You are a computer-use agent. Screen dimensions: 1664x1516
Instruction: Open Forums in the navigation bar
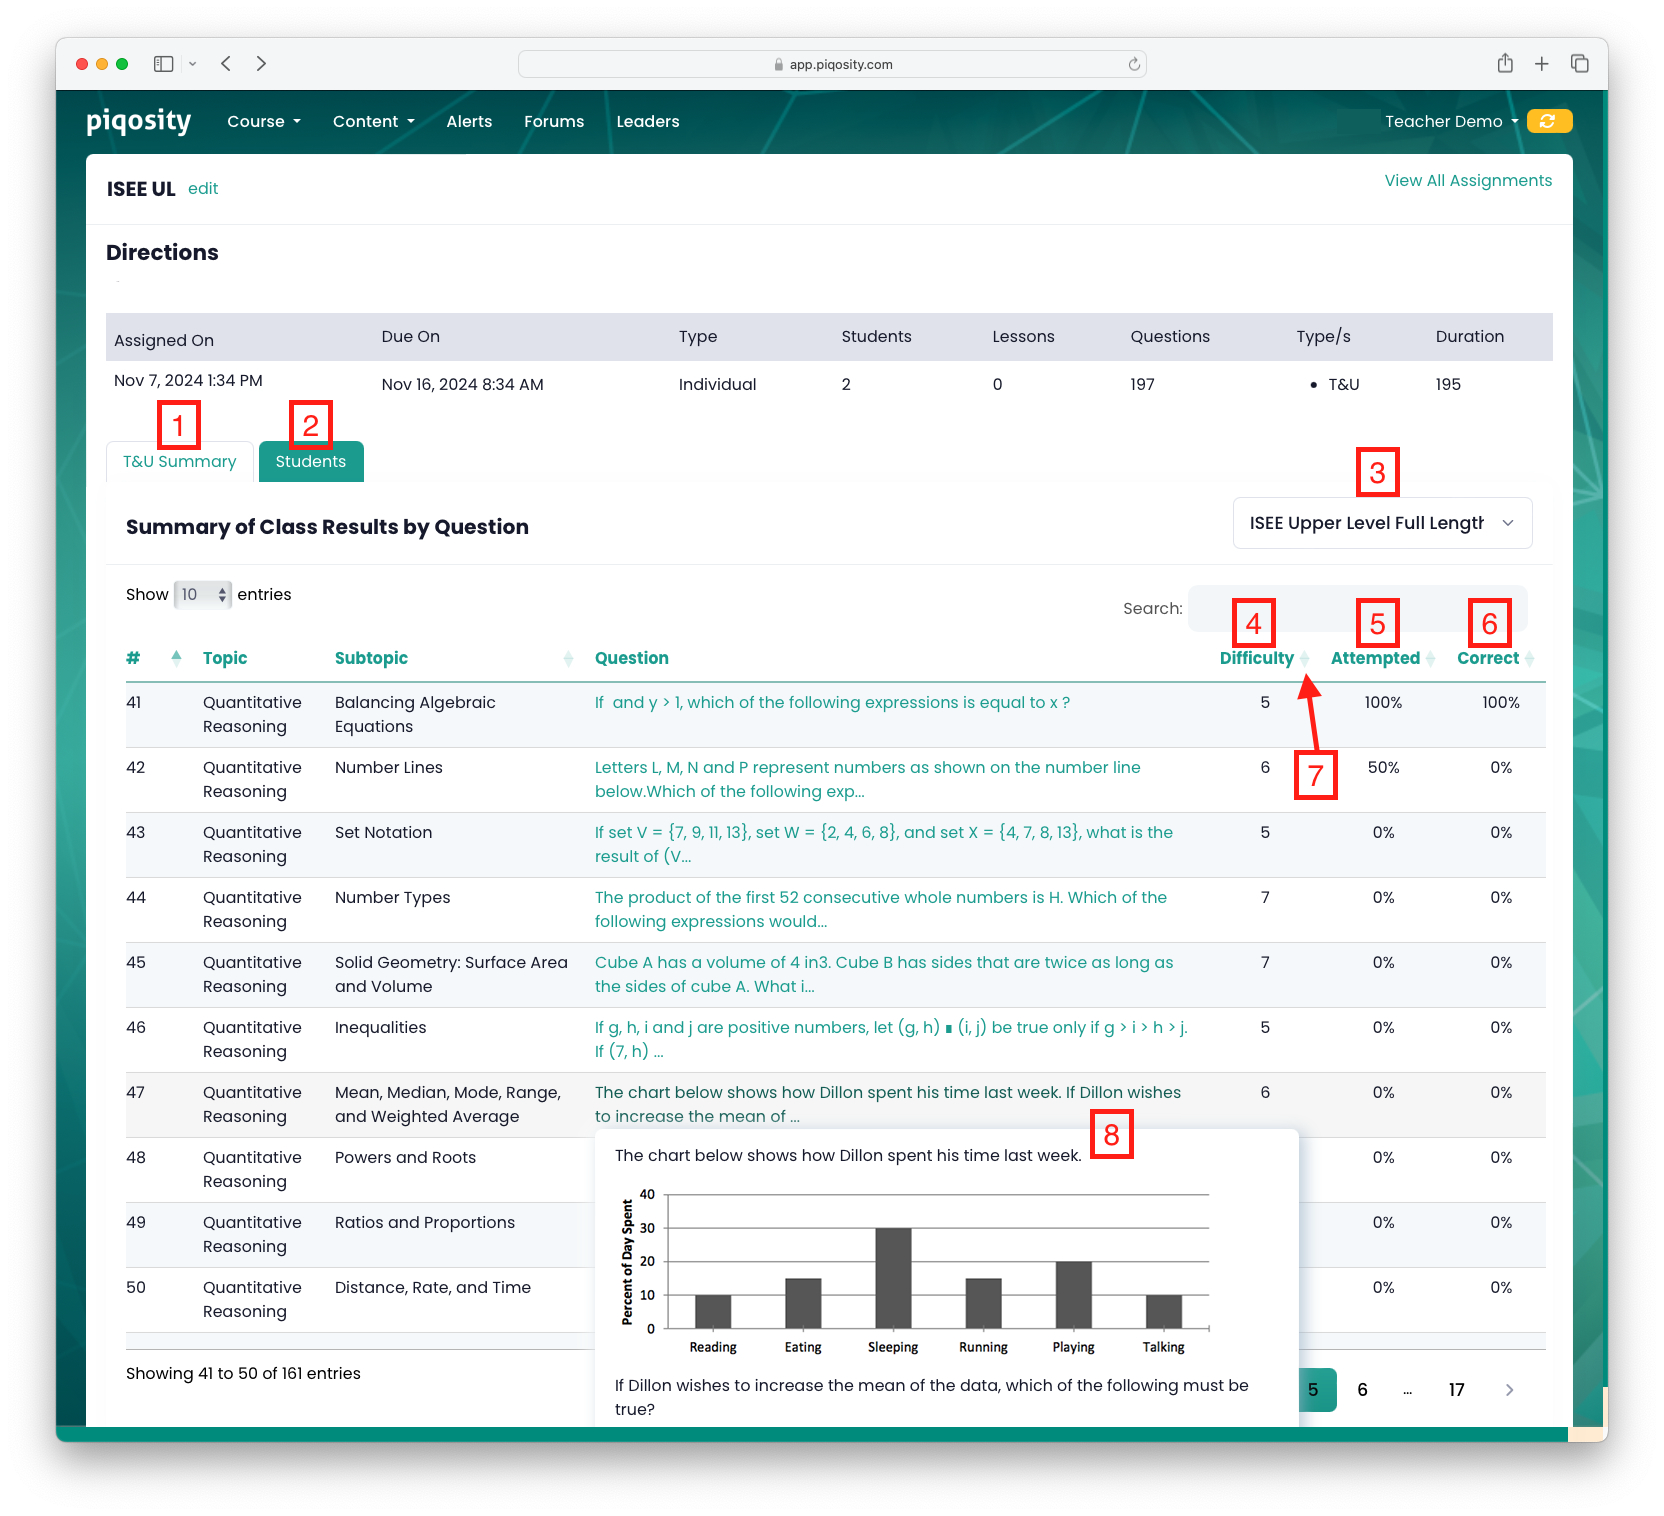click(x=554, y=121)
